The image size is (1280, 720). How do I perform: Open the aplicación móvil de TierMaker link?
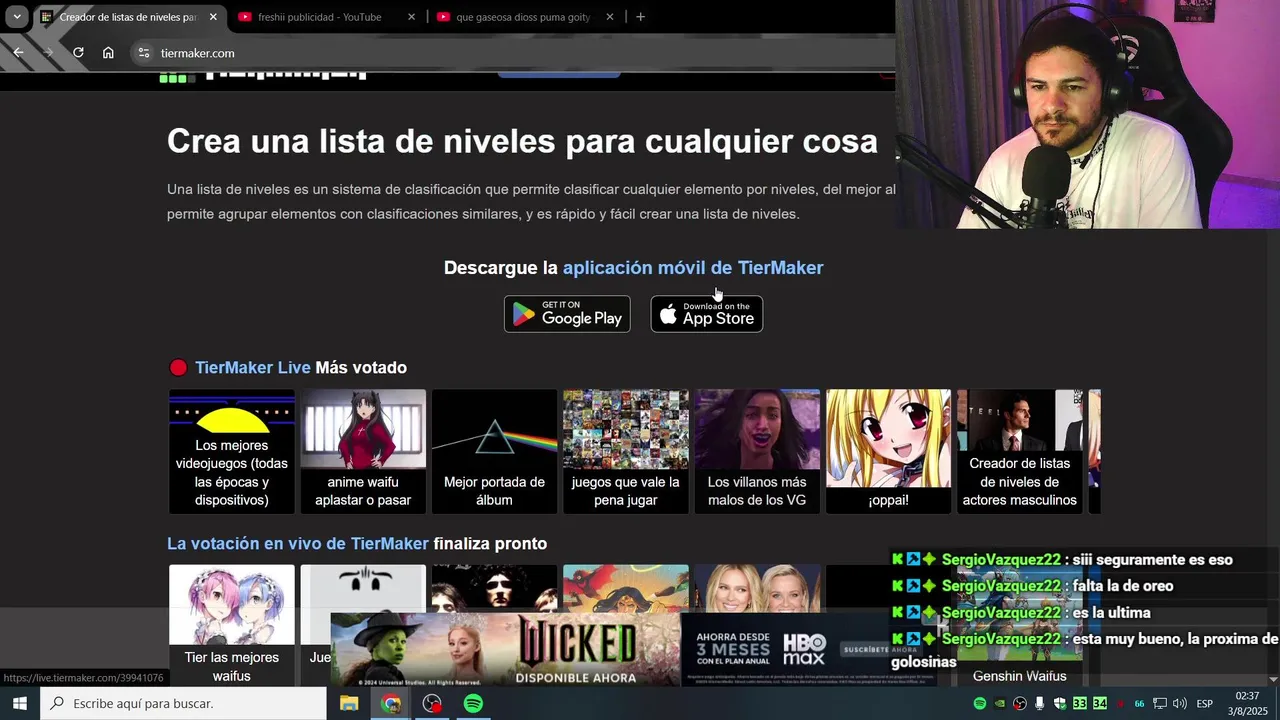point(693,268)
